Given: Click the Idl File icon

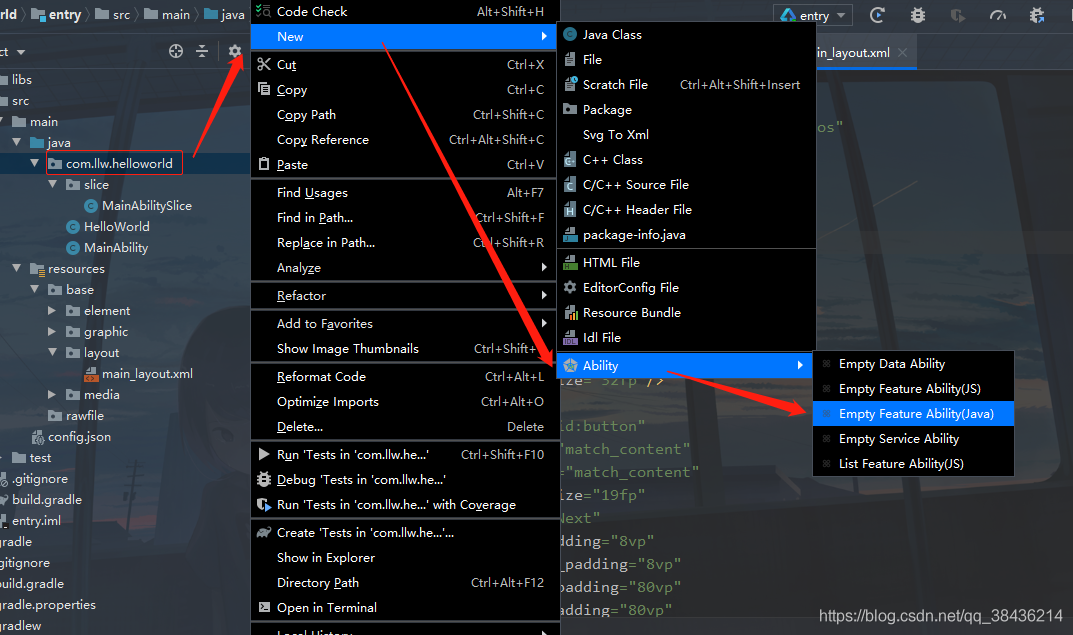Looking at the screenshot, I should 570,337.
